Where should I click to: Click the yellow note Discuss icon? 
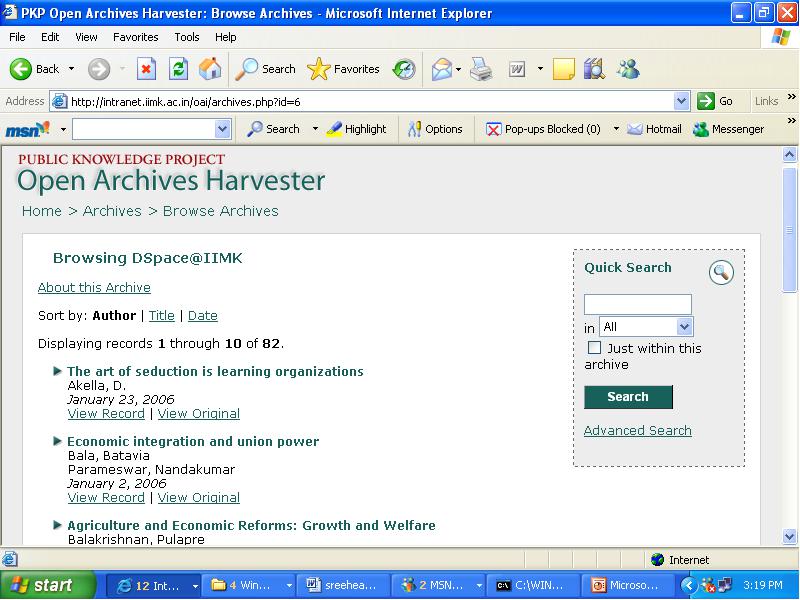point(563,69)
